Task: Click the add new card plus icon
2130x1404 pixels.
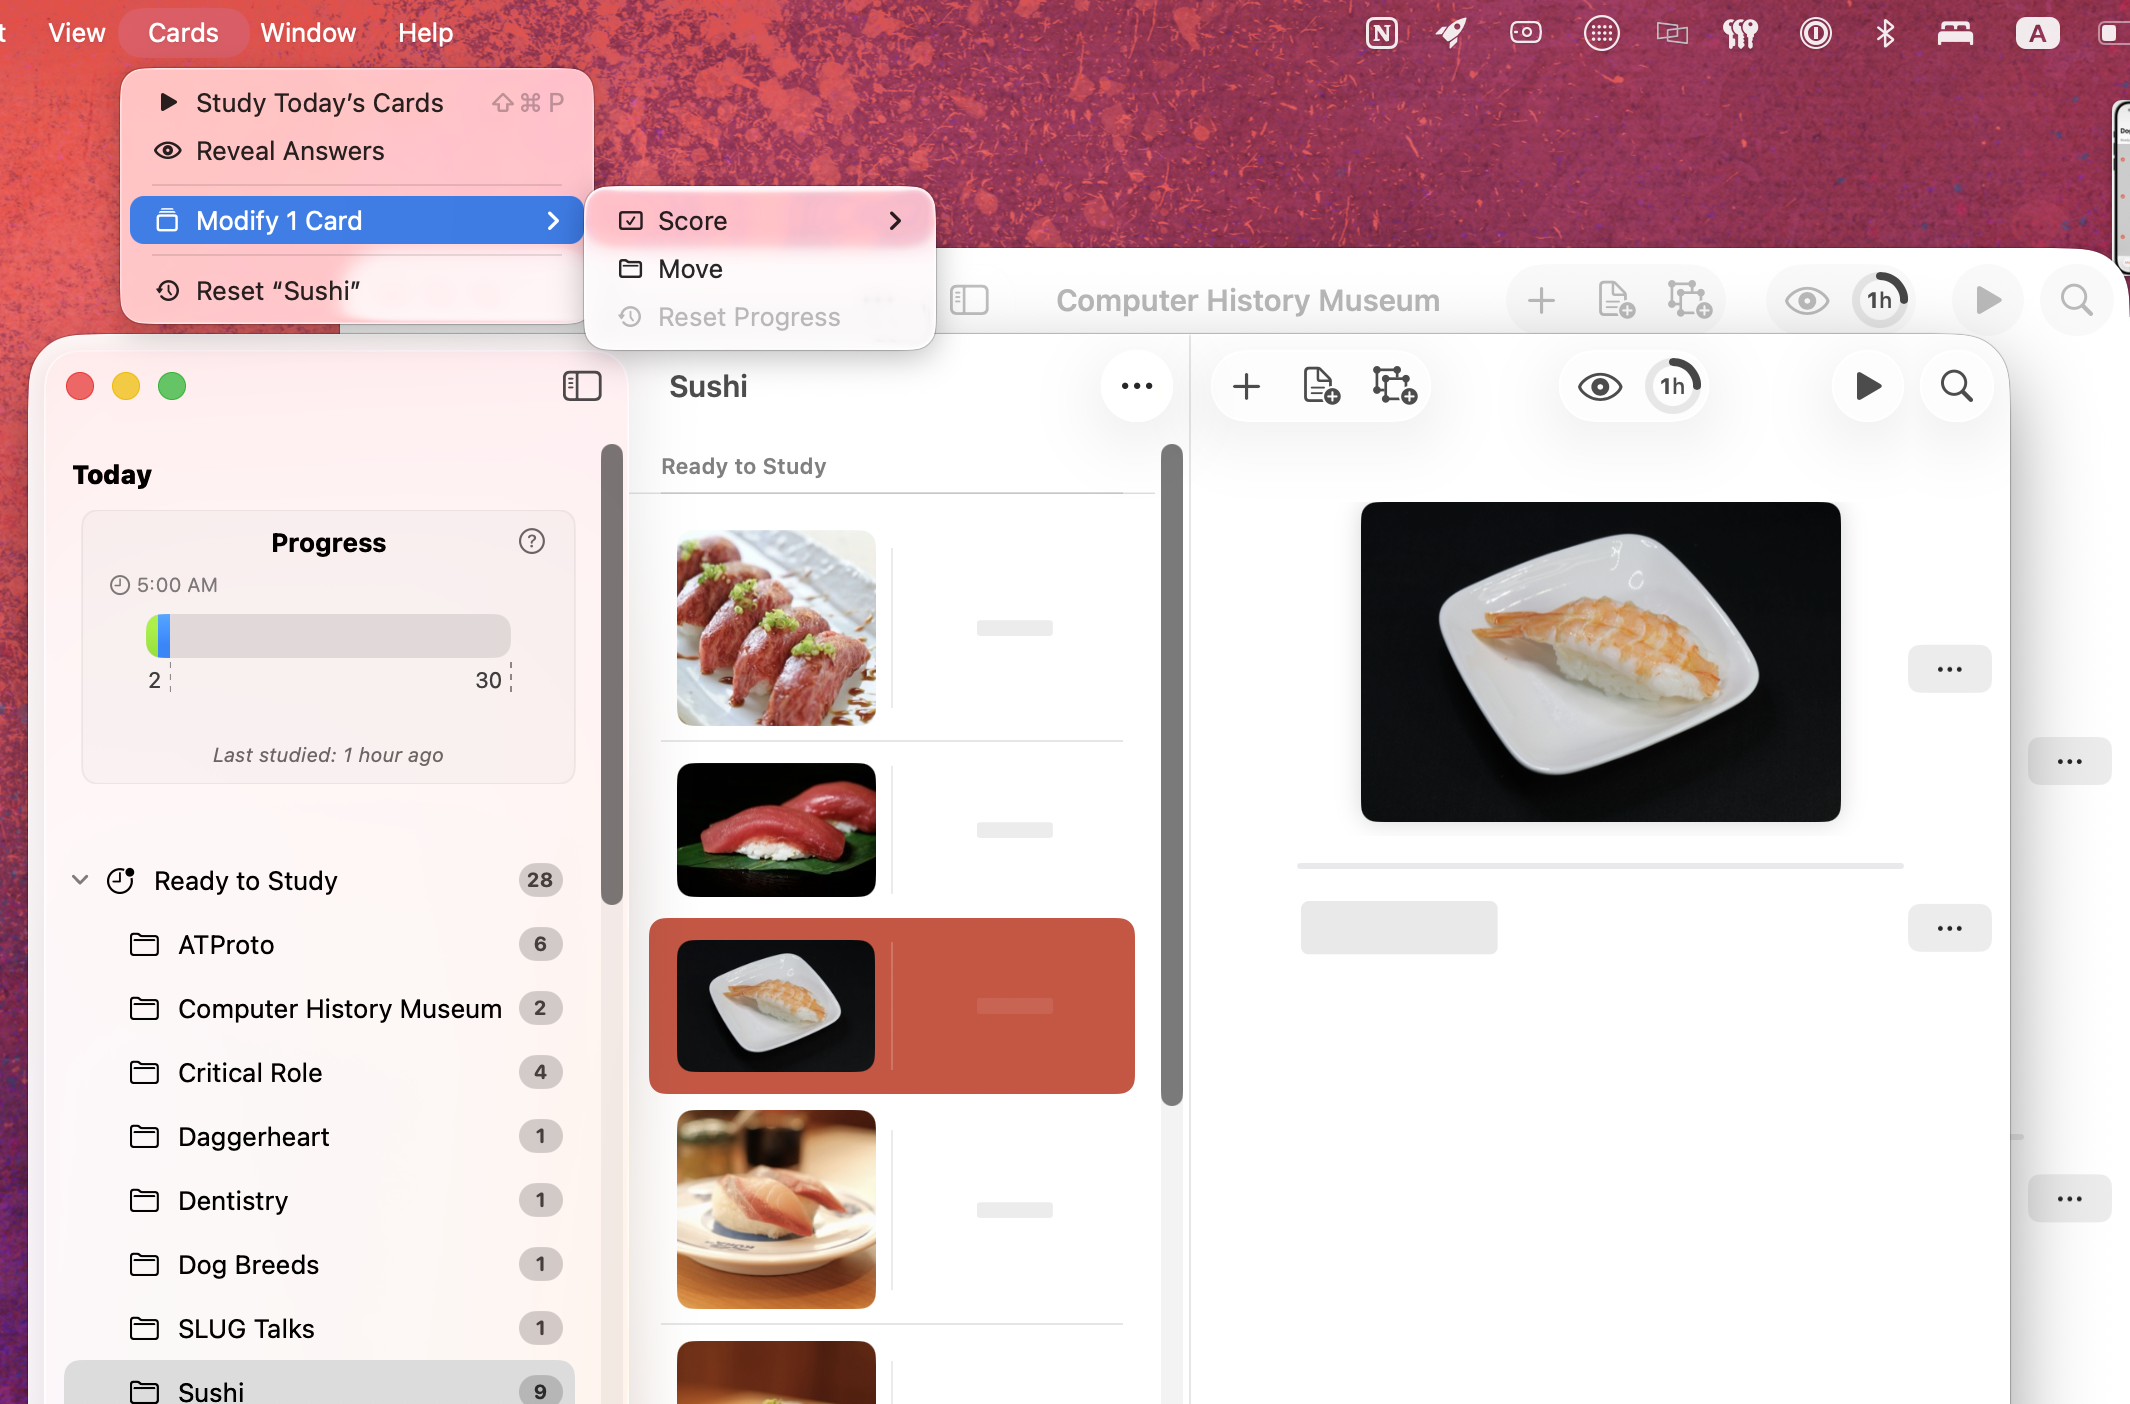Action: pos(1246,386)
